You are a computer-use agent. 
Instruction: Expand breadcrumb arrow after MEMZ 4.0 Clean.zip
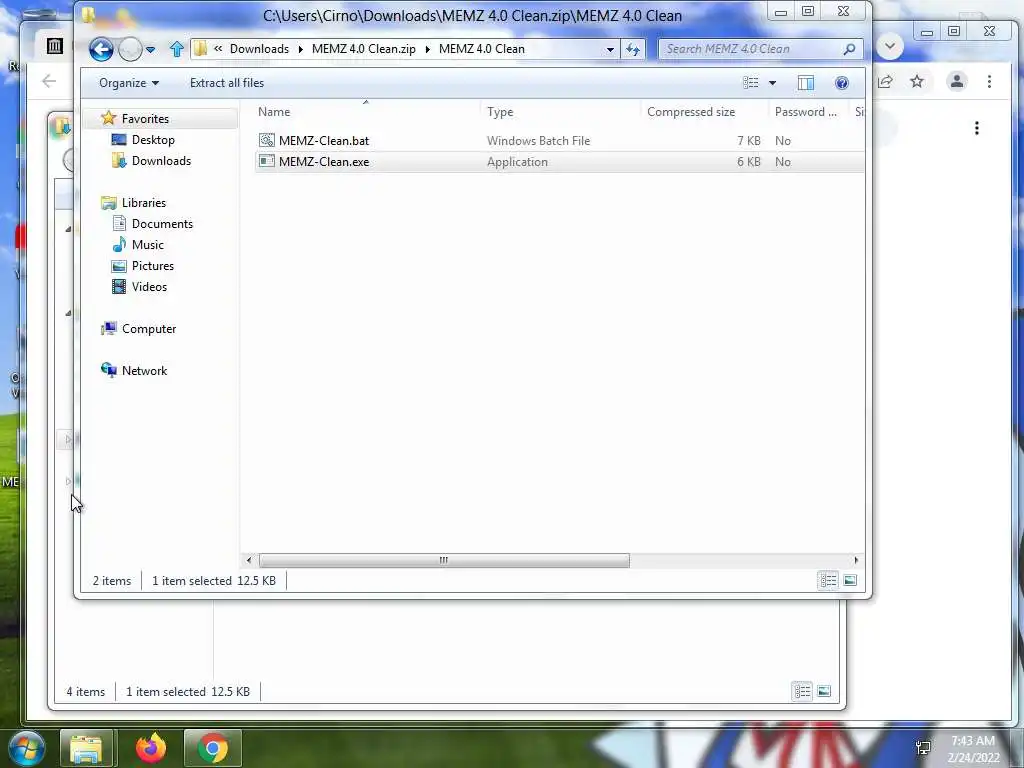point(428,49)
